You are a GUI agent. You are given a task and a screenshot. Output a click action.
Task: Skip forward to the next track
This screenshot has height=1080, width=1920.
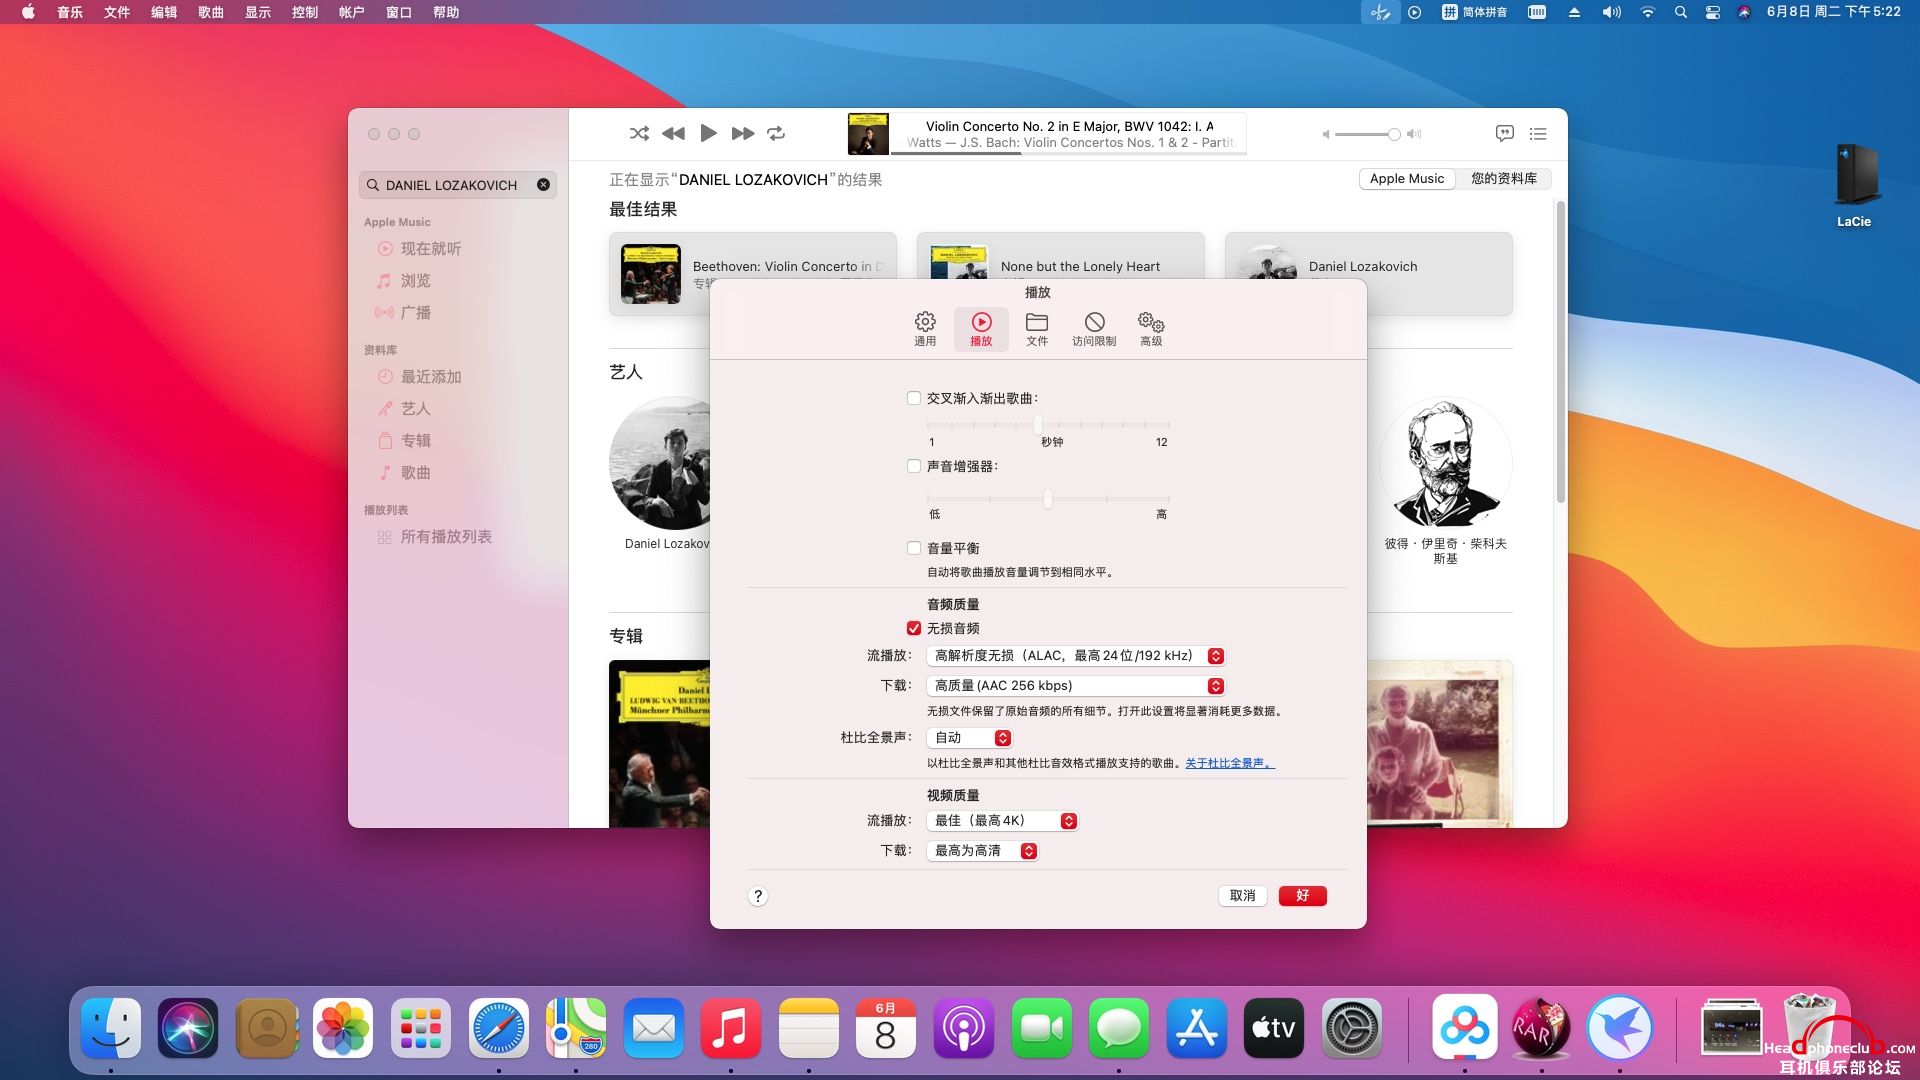[742, 133]
